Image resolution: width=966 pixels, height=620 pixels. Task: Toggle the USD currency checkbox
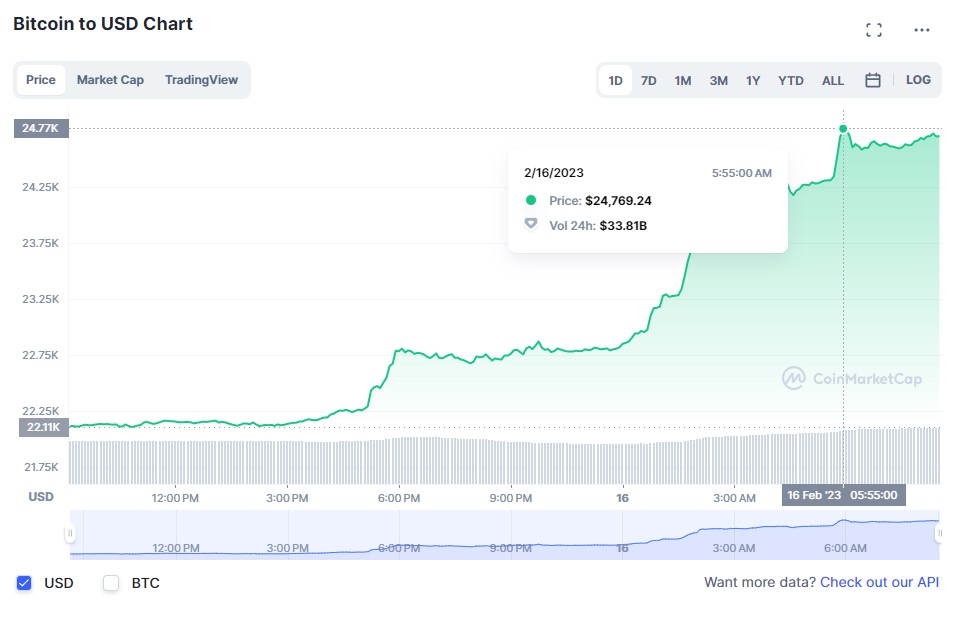[24, 582]
